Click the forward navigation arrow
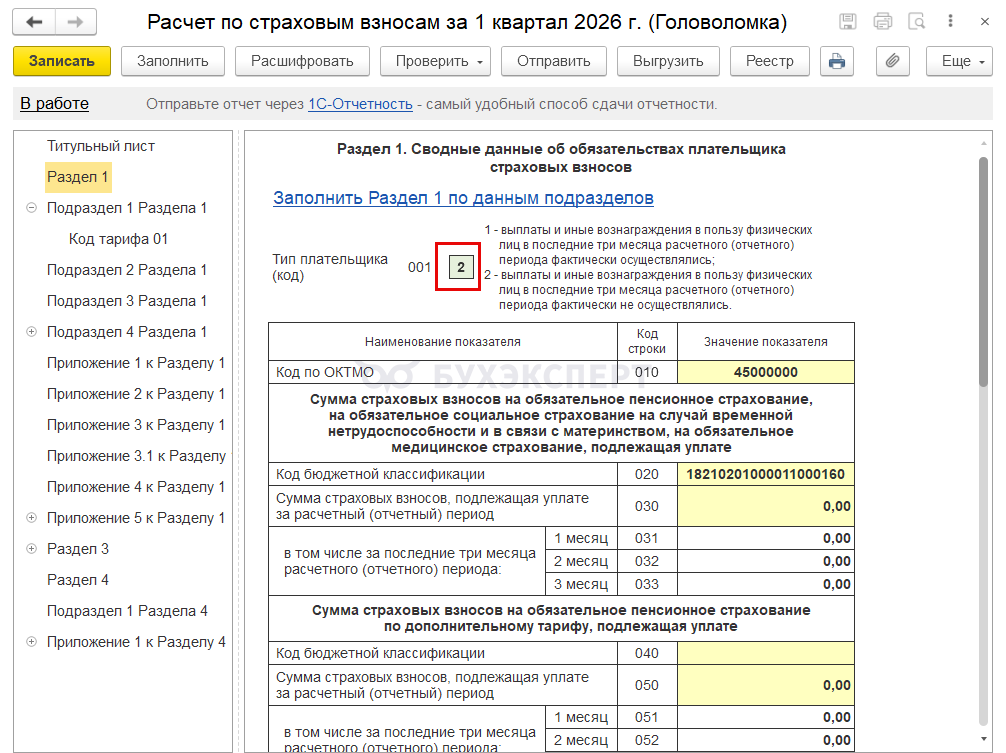Viewport: 1006px width, 753px height. point(75,22)
